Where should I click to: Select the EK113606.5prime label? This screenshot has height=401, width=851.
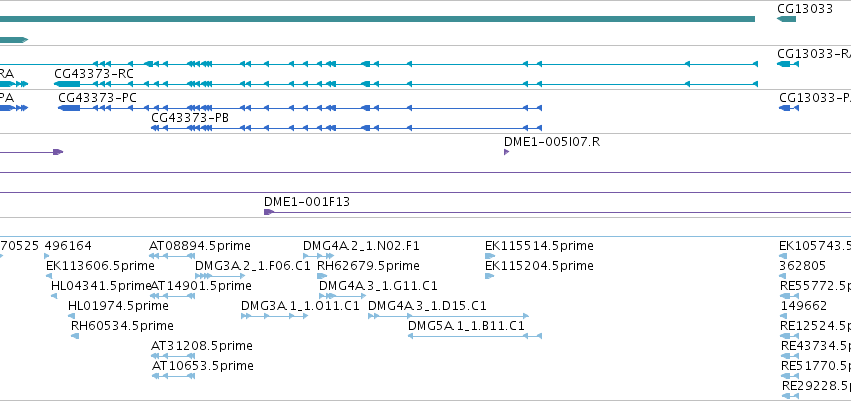point(100,266)
